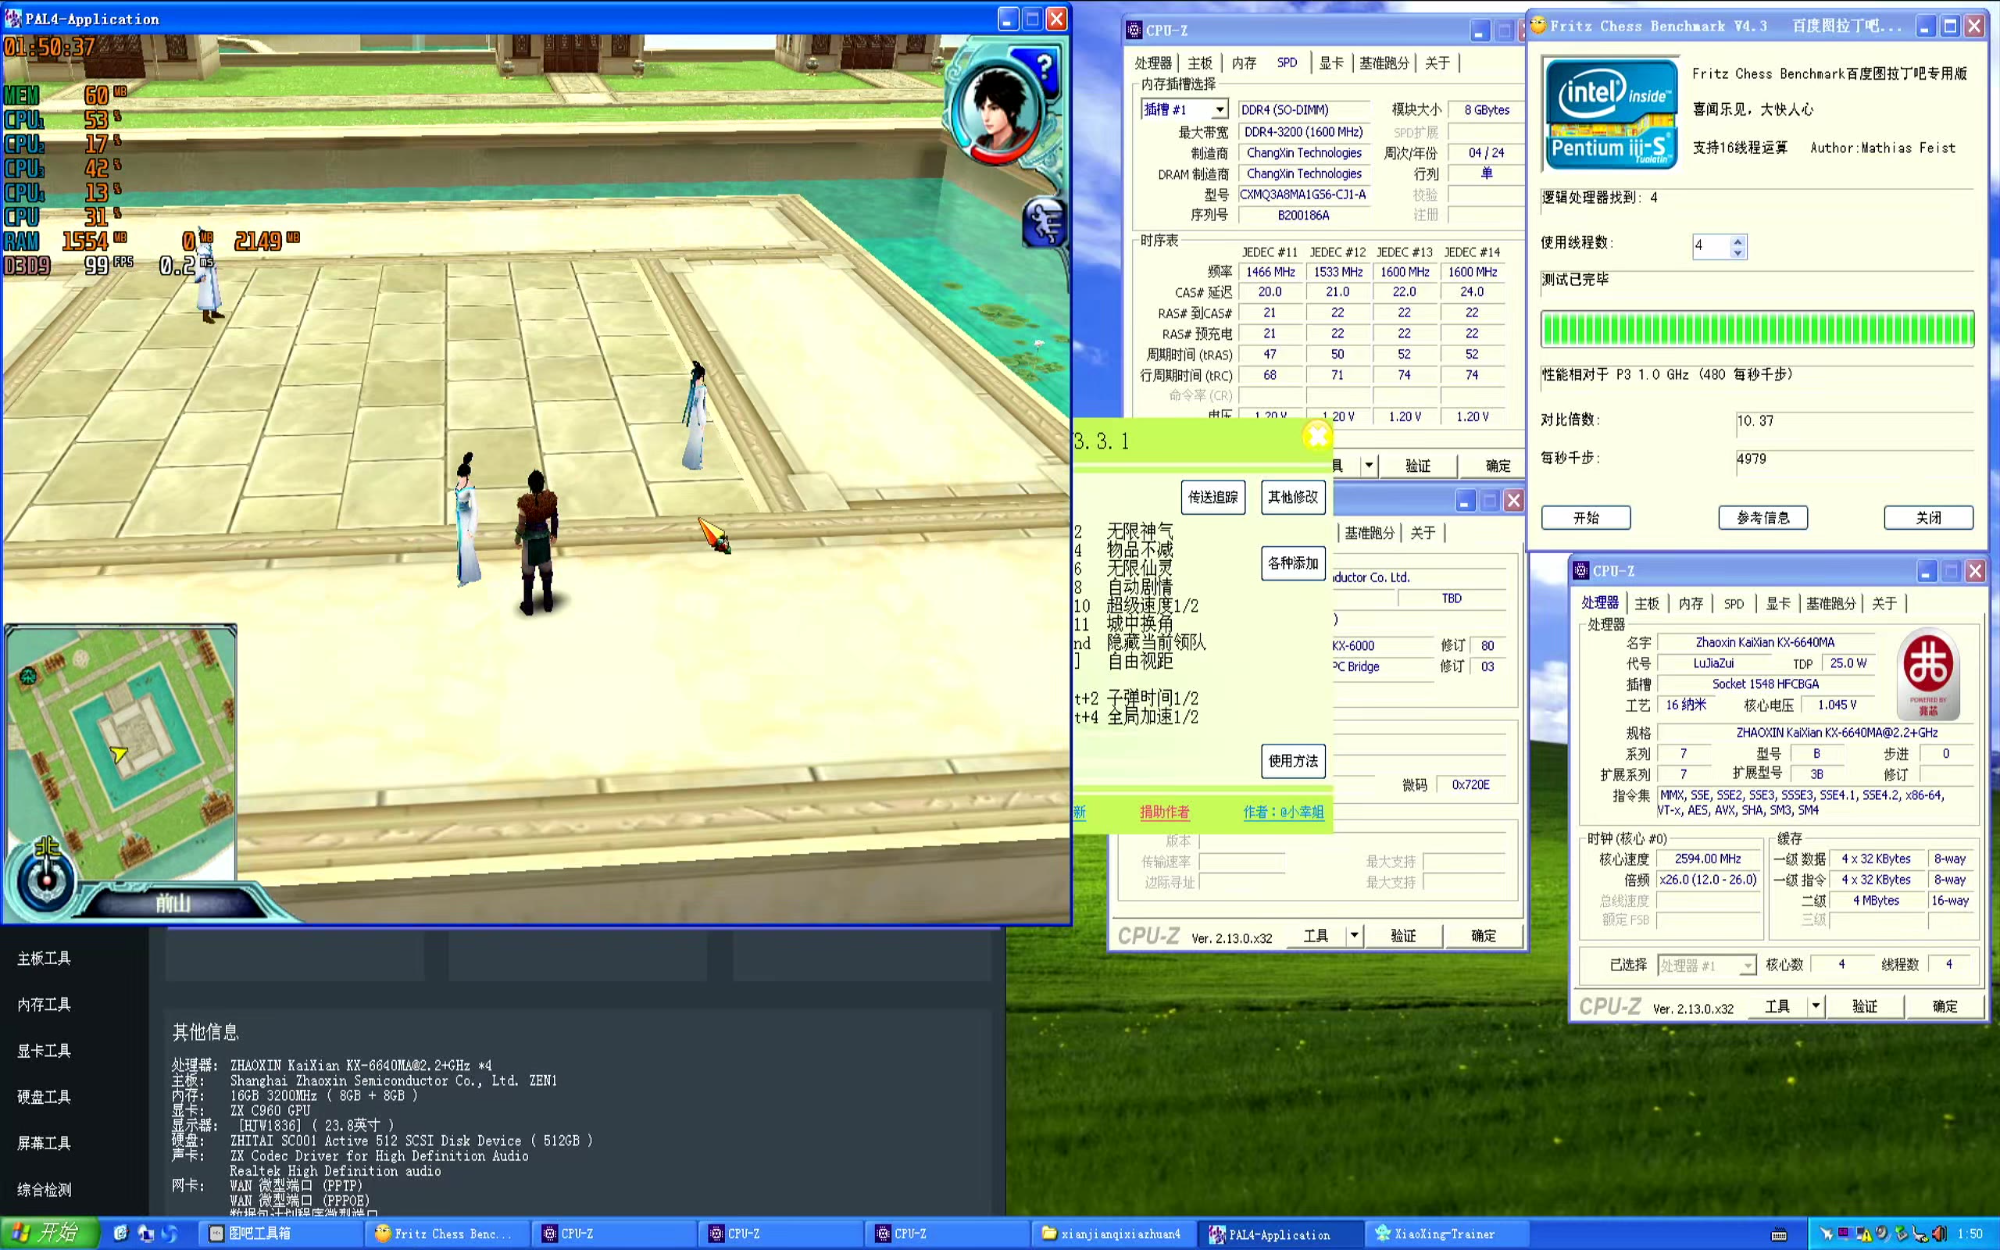Click 确定 in Zhaoxin processor CPU-Z window
The height and width of the screenshot is (1250, 2000).
click(1945, 1007)
